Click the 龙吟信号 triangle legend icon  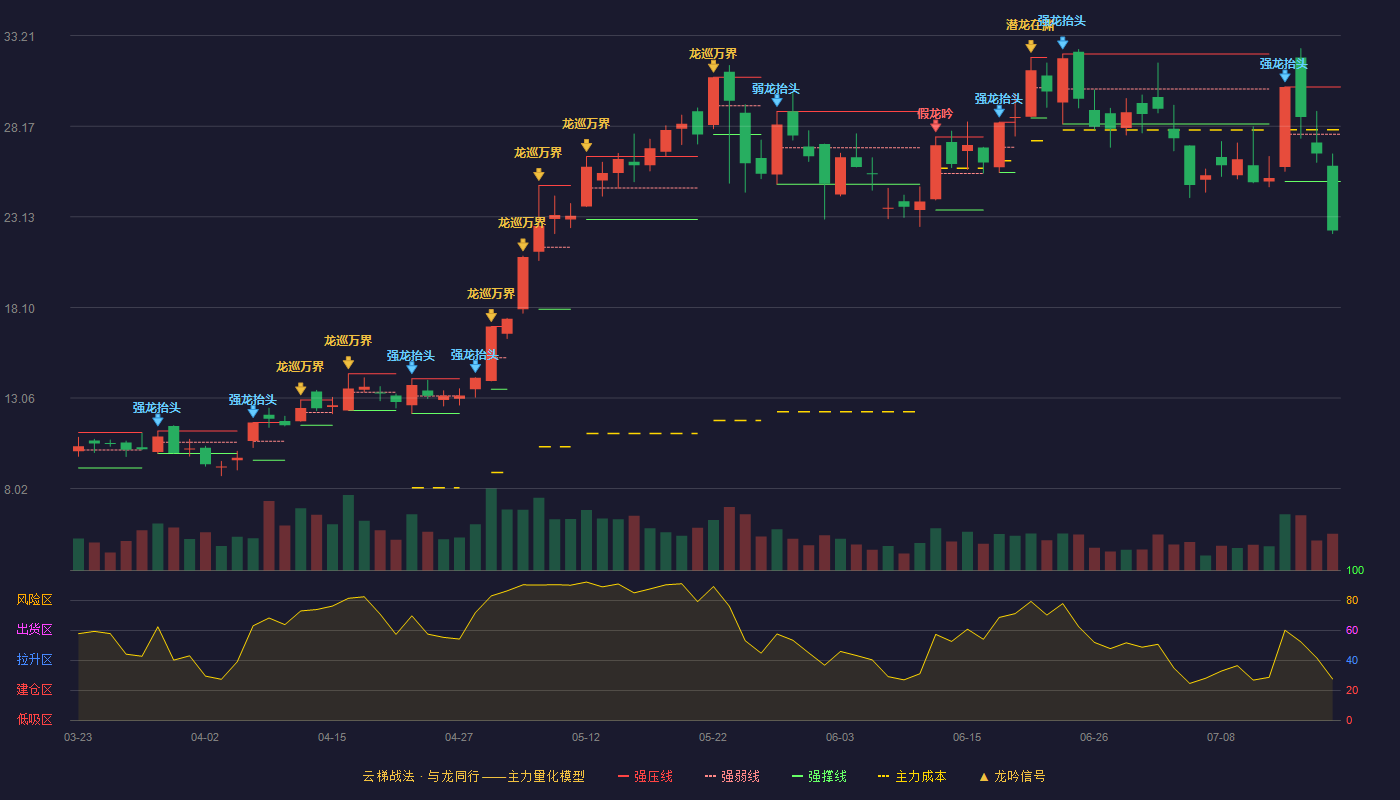984,776
